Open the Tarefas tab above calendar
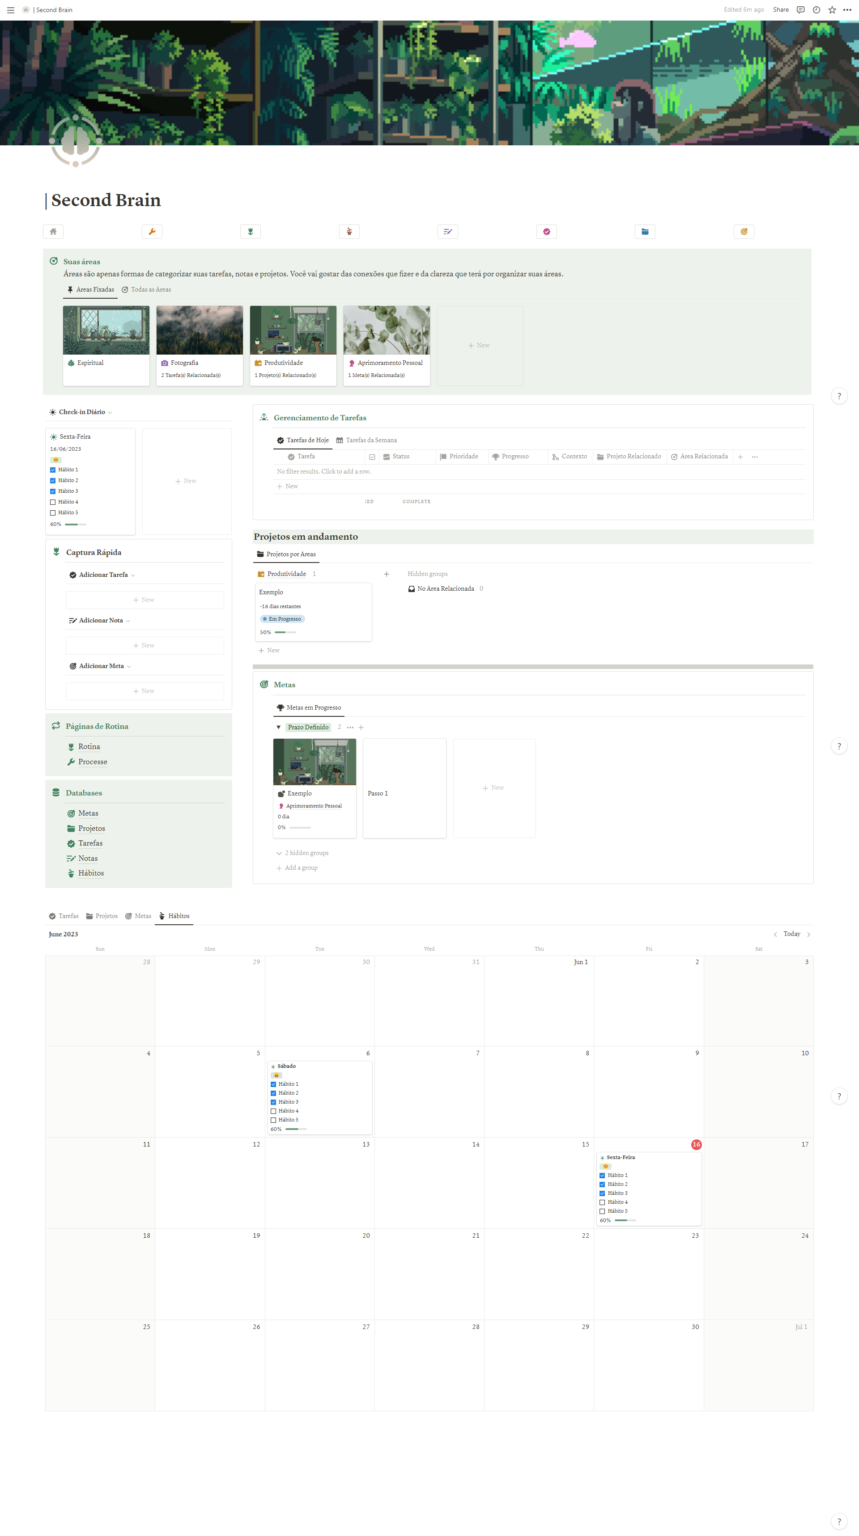The image size is (859, 1536). (64, 916)
